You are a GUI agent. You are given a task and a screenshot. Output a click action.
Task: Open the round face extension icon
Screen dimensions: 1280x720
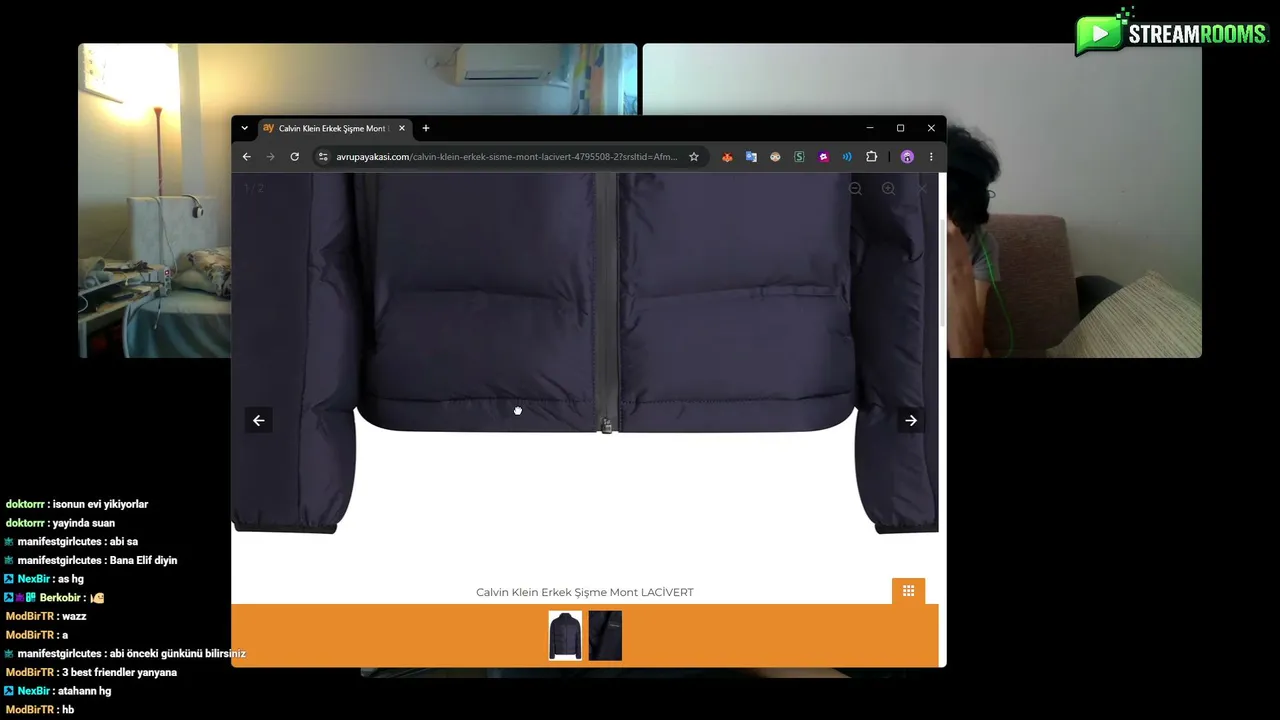point(775,157)
